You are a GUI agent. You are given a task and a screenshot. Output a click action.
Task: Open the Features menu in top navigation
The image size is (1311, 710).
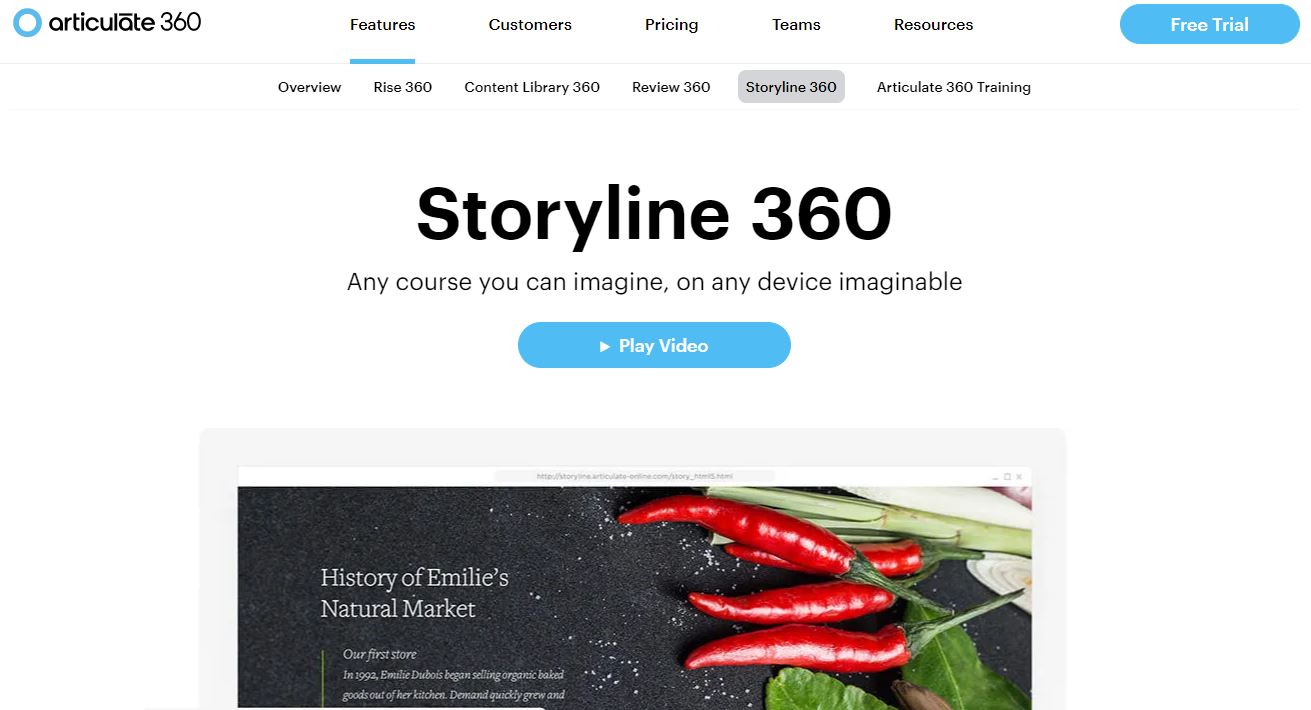point(382,25)
